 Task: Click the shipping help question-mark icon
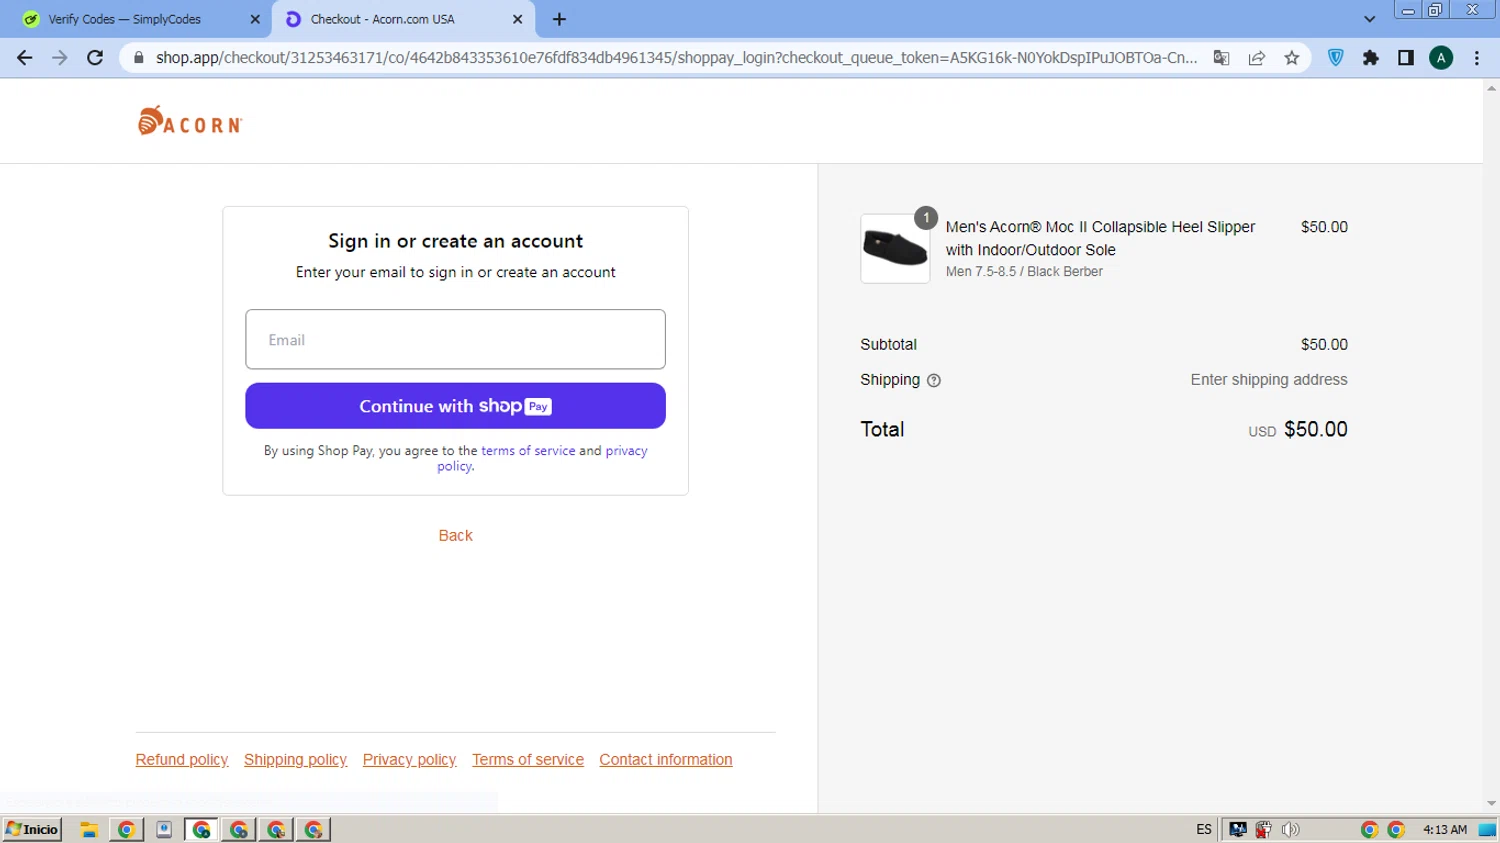pyautogui.click(x=934, y=381)
